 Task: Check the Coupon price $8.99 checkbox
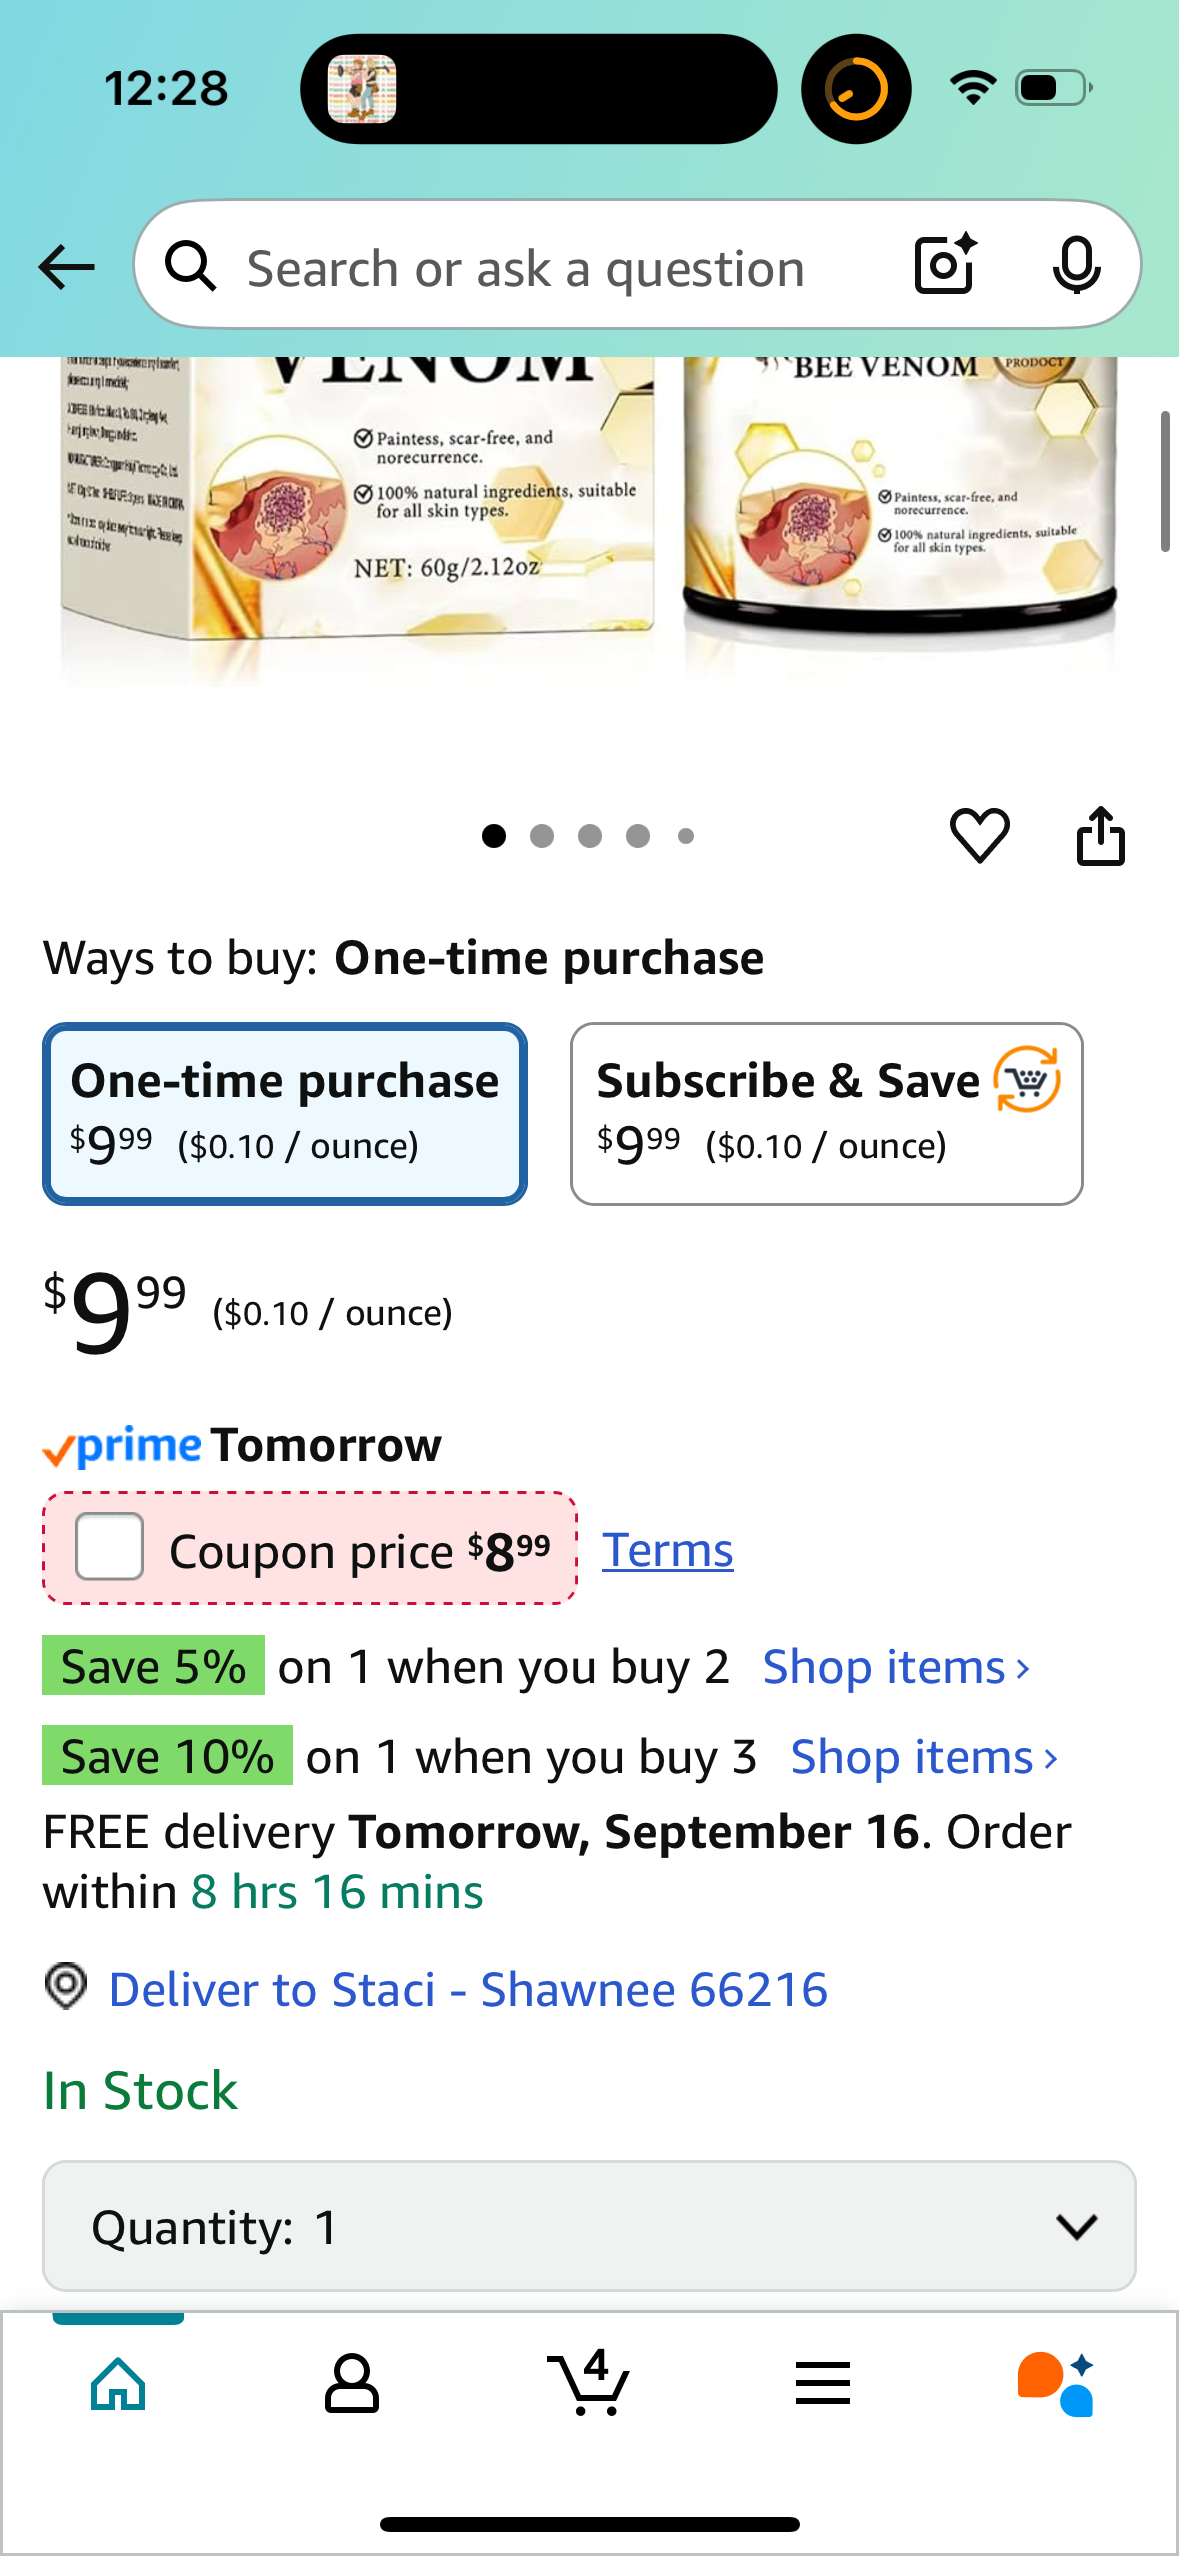pyautogui.click(x=110, y=1547)
